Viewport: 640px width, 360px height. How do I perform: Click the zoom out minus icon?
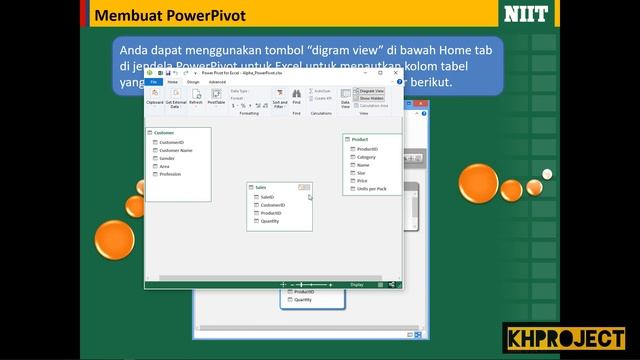click(x=292, y=284)
